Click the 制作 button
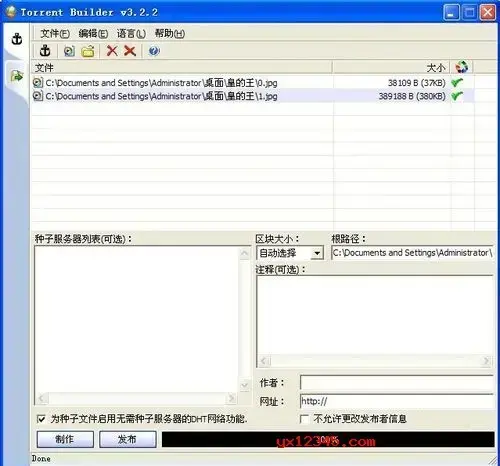The image size is (500, 466). [x=65, y=439]
